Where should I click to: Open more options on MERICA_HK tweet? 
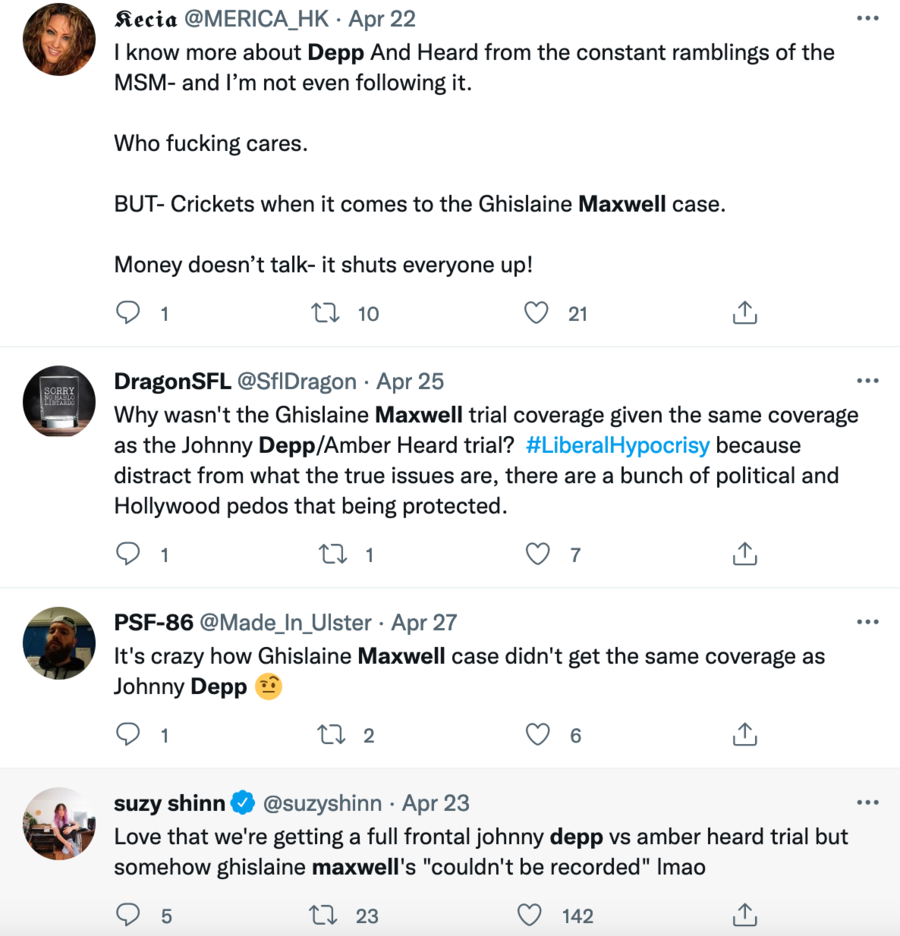pos(867,20)
